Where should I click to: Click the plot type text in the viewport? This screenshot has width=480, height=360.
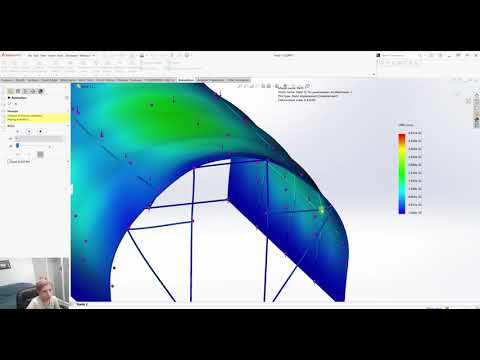(x=308, y=96)
